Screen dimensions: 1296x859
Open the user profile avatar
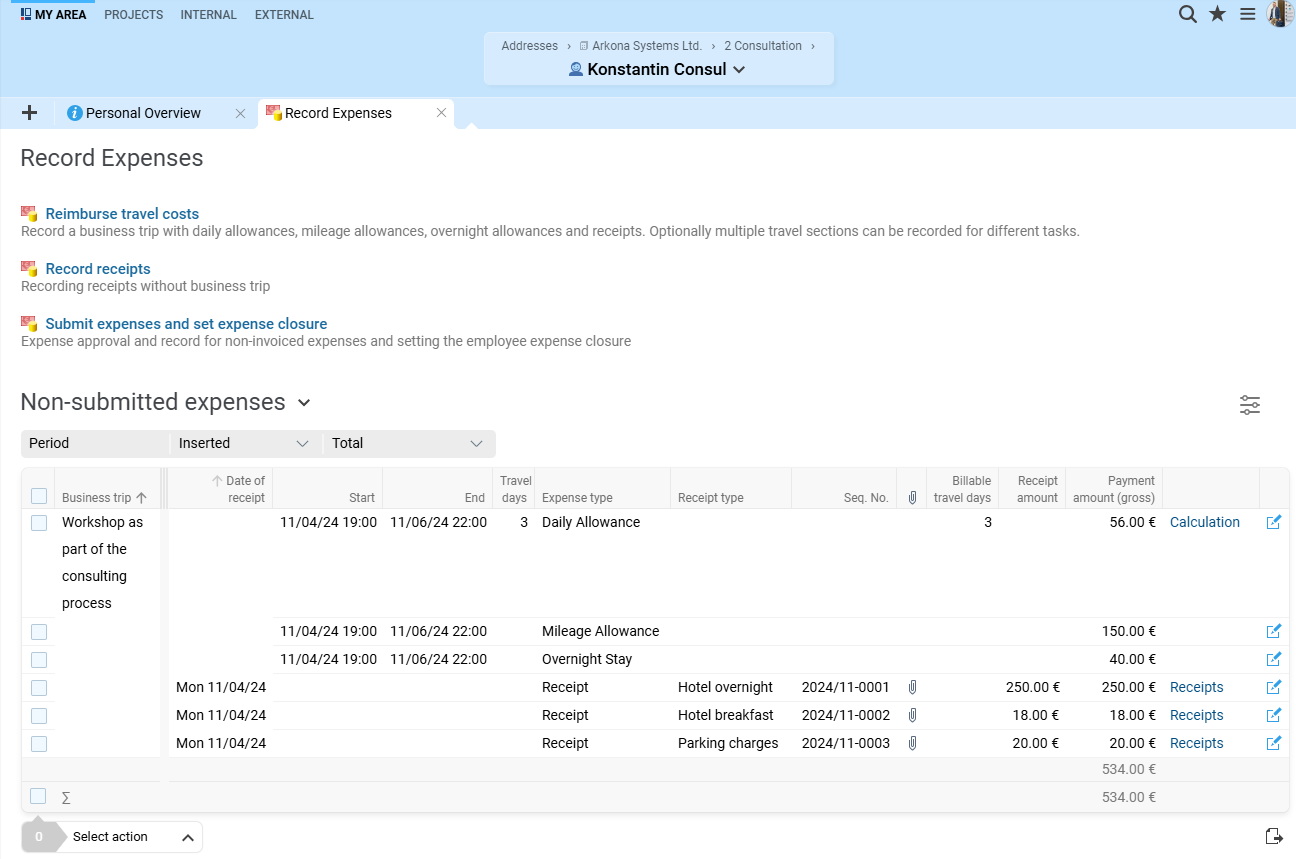[x=1280, y=14]
